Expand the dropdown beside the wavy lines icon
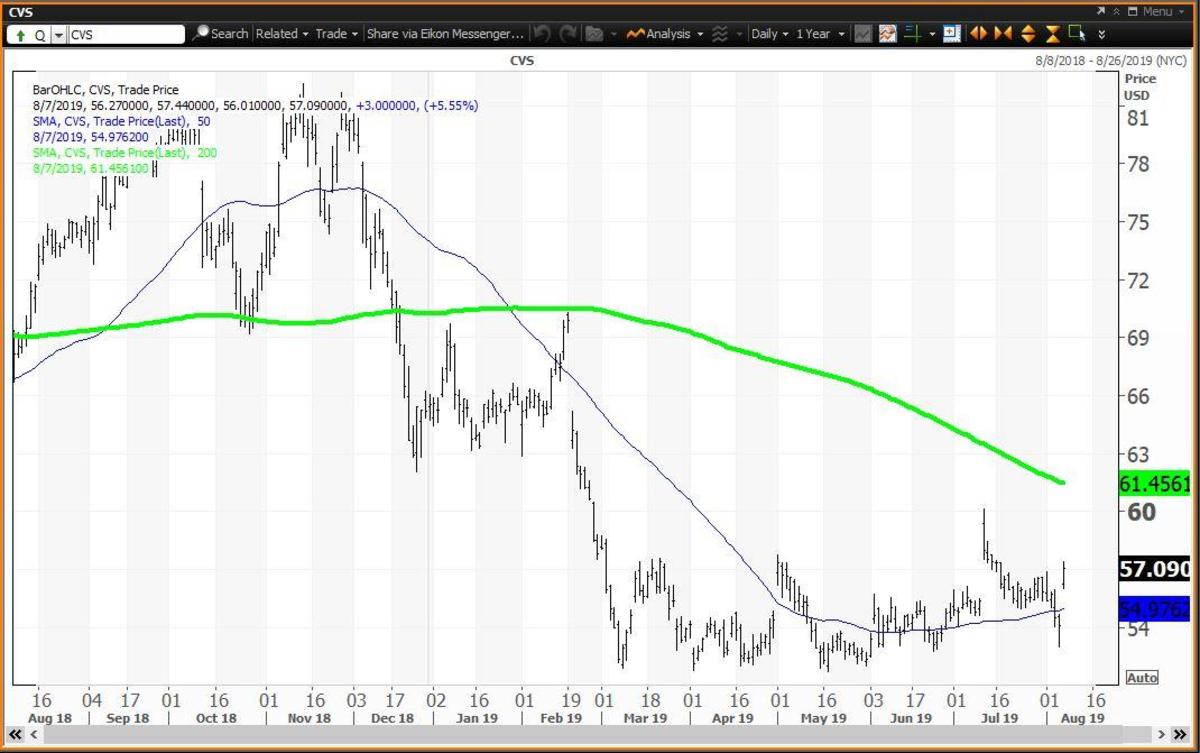Viewport: 1200px width, 753px height. coord(739,34)
